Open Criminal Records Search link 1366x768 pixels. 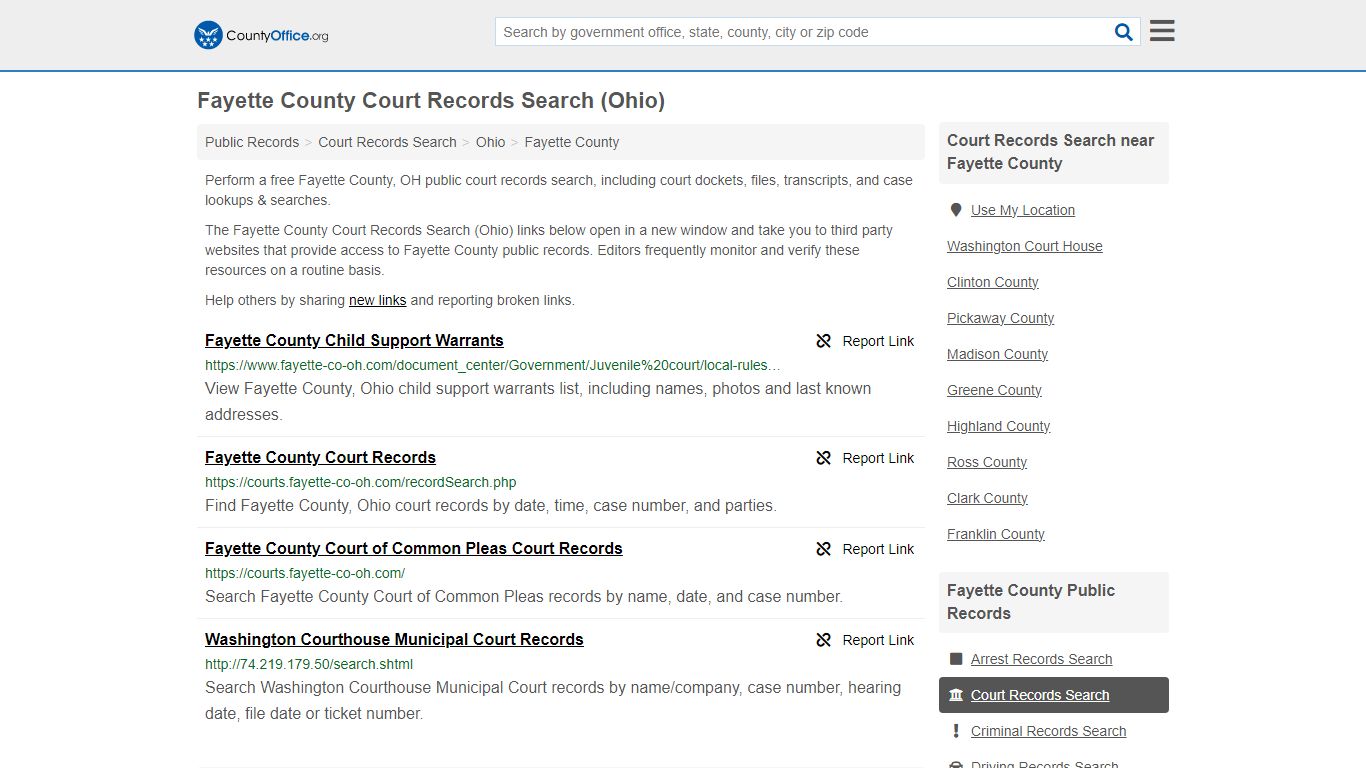pyautogui.click(x=1048, y=731)
